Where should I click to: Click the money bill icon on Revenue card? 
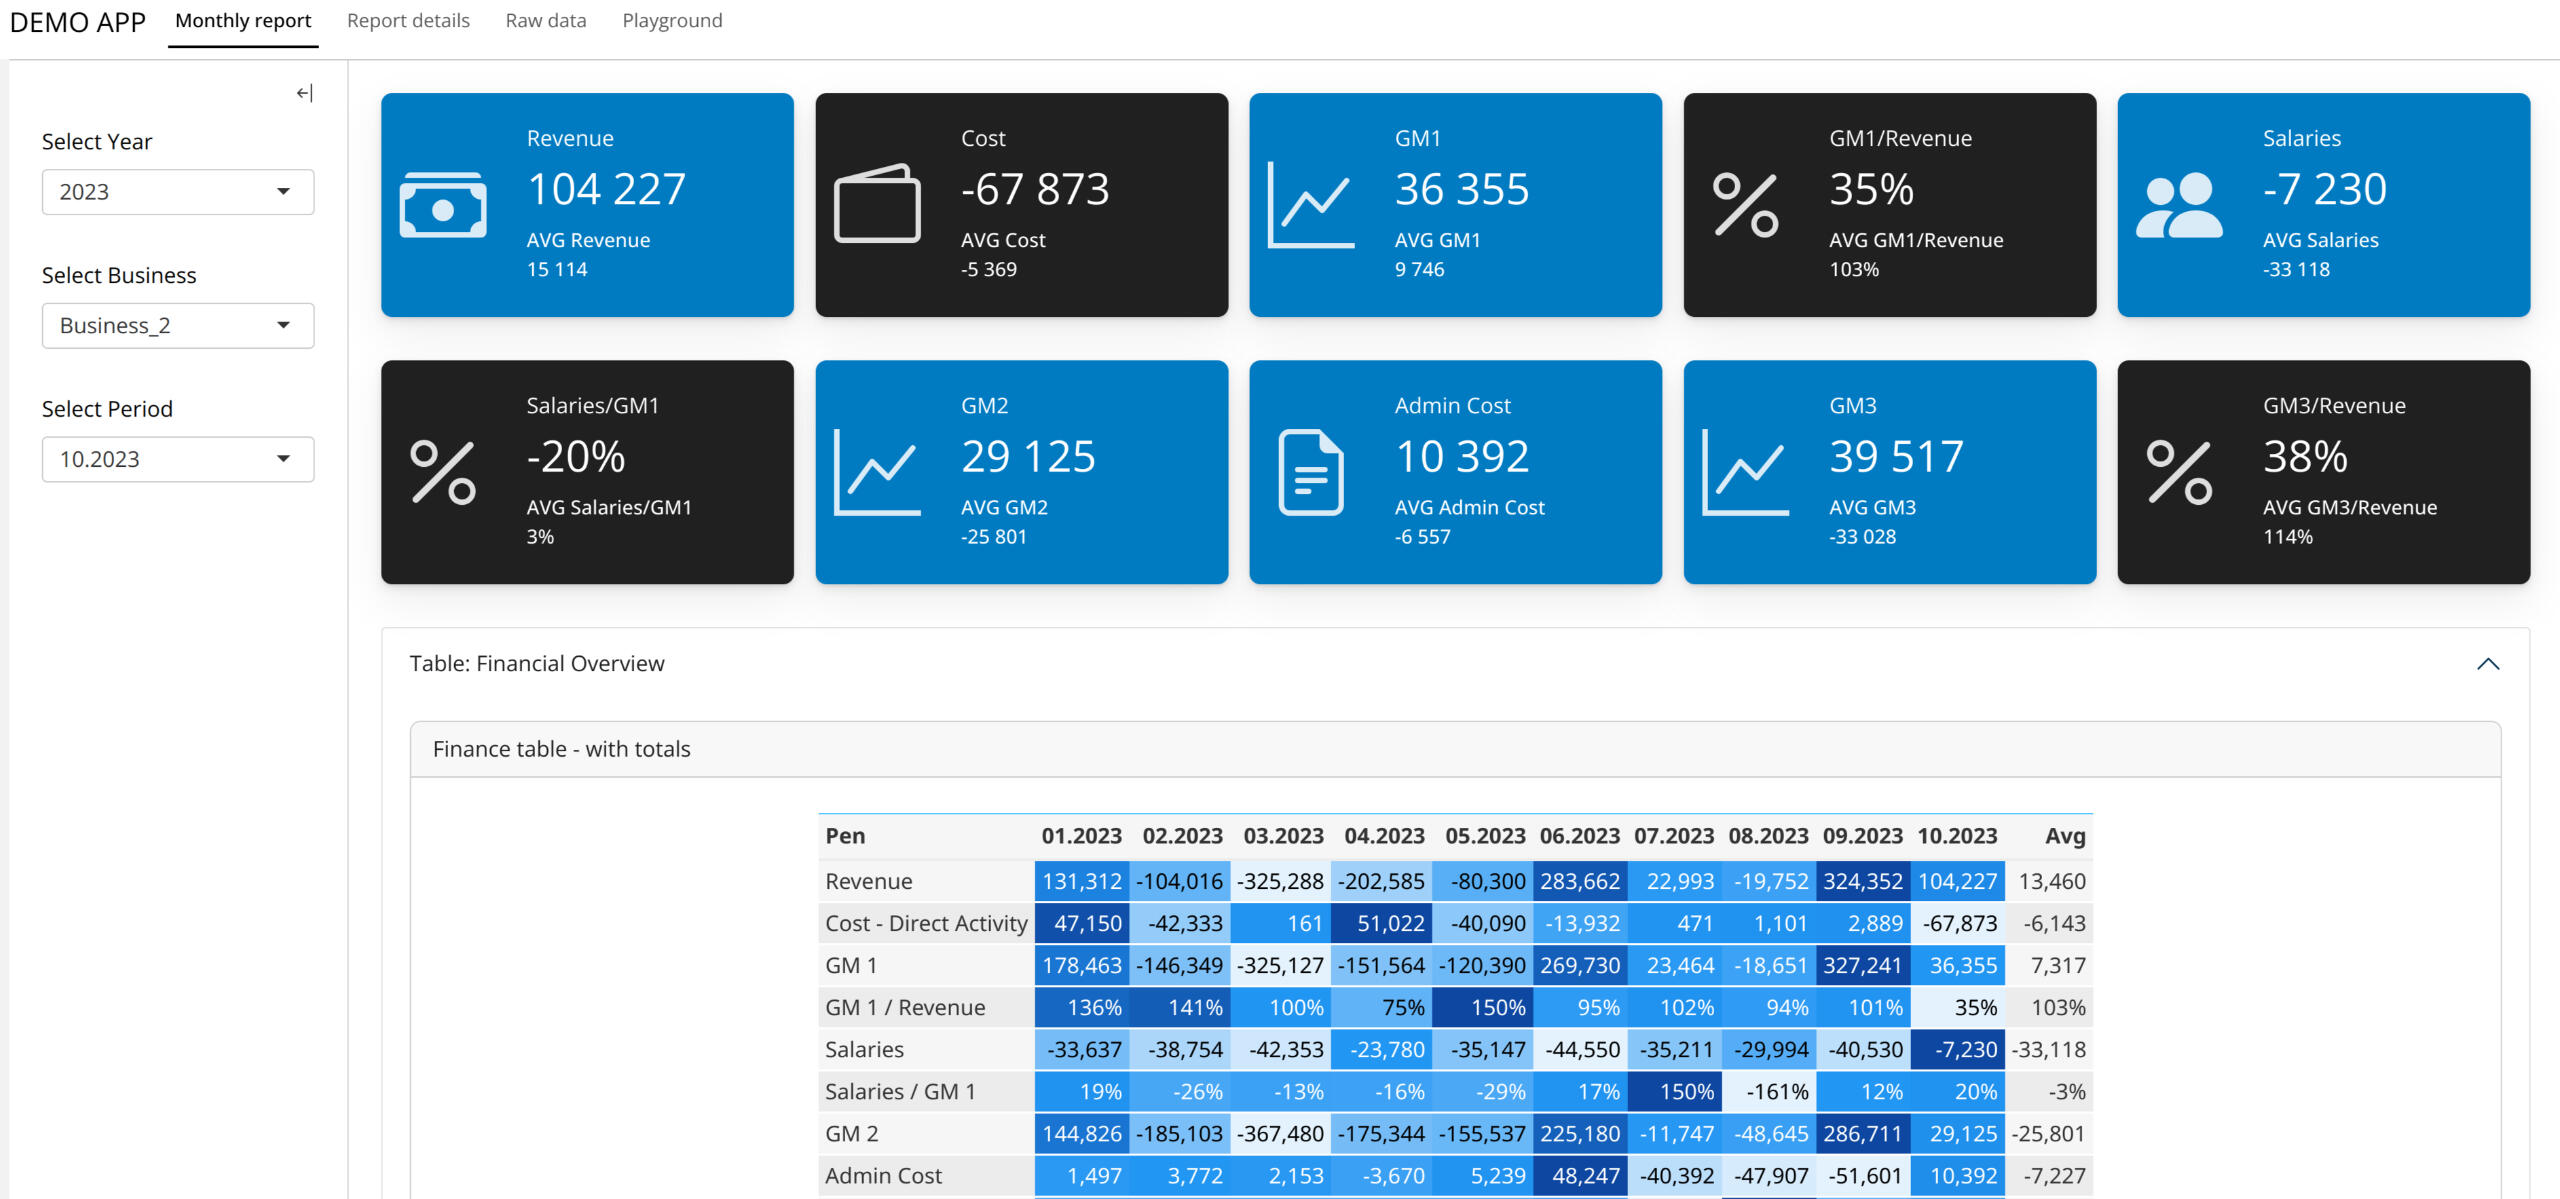[x=443, y=205]
